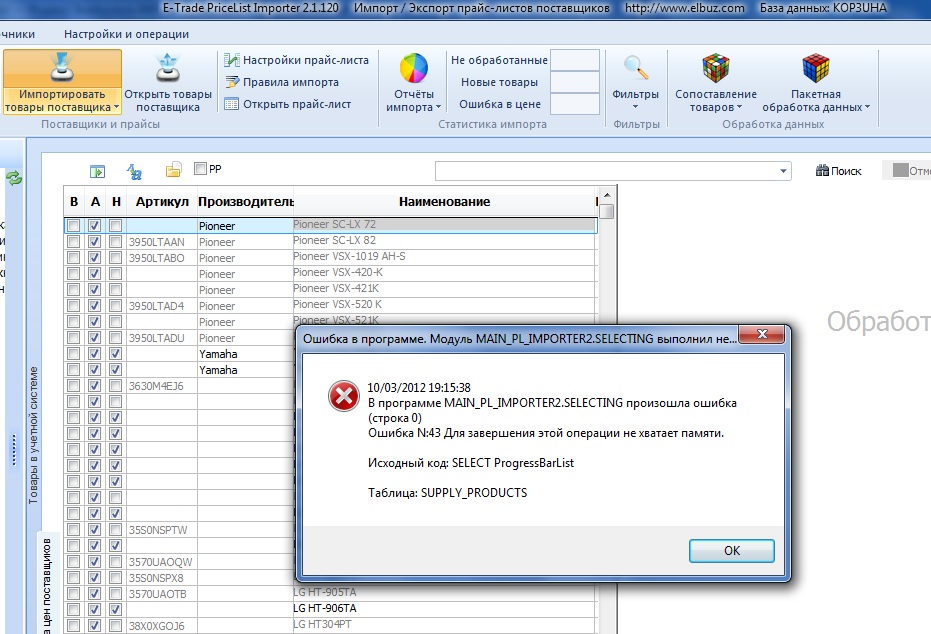Click the green refresh arrows icon
931x634 pixels.
(14, 177)
